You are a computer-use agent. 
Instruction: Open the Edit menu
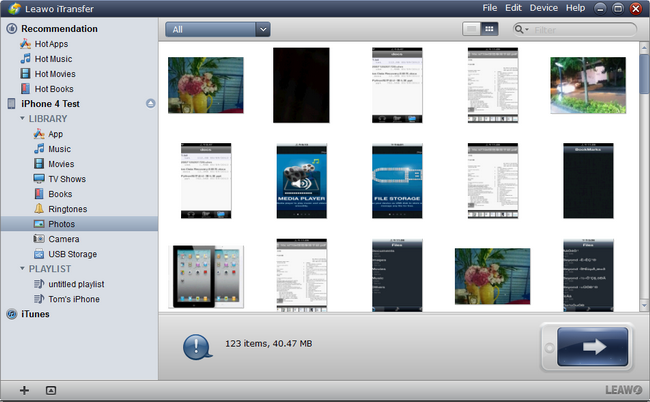[x=513, y=8]
